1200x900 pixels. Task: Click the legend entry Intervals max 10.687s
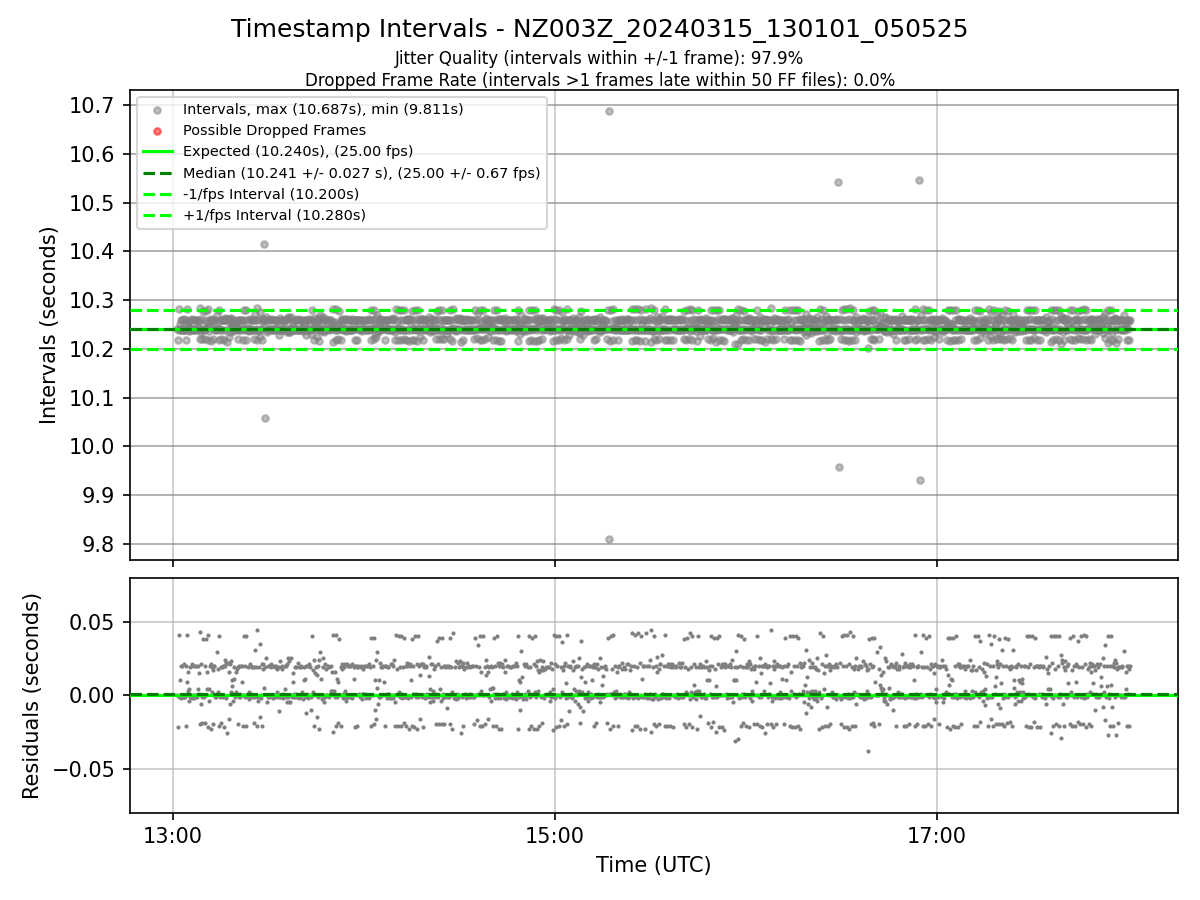(323, 109)
